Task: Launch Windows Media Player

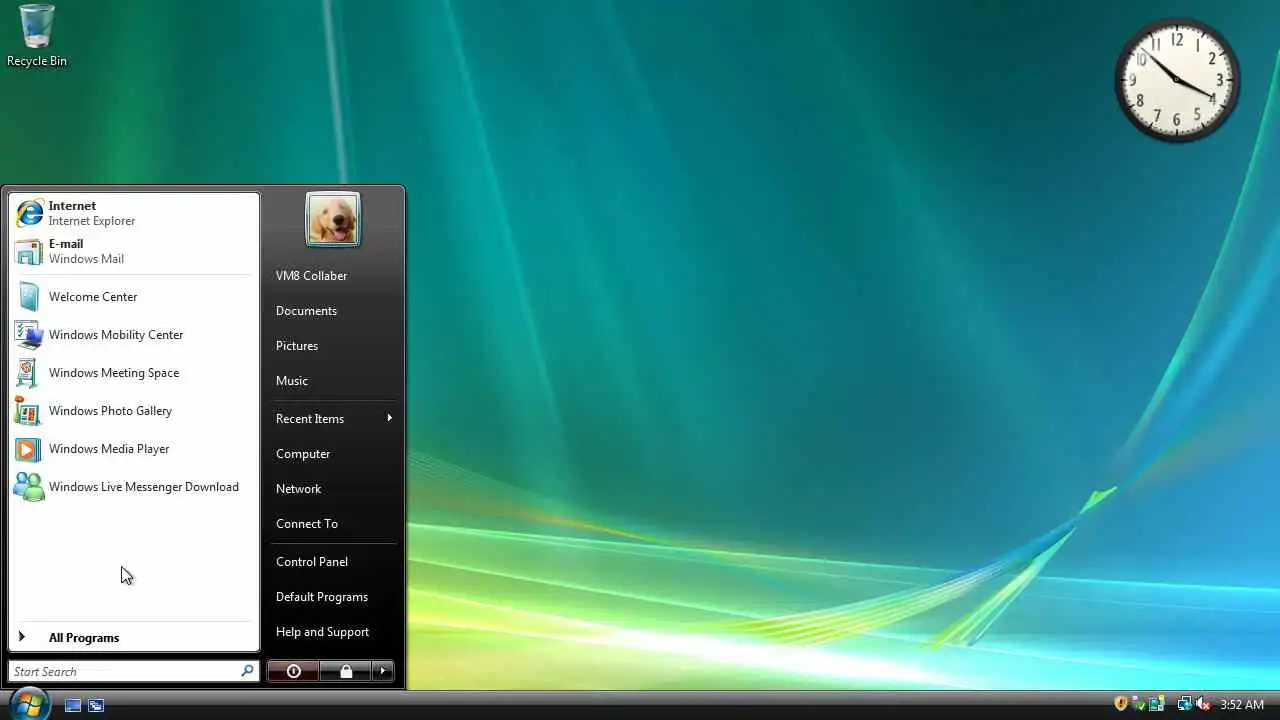Action: point(134,449)
